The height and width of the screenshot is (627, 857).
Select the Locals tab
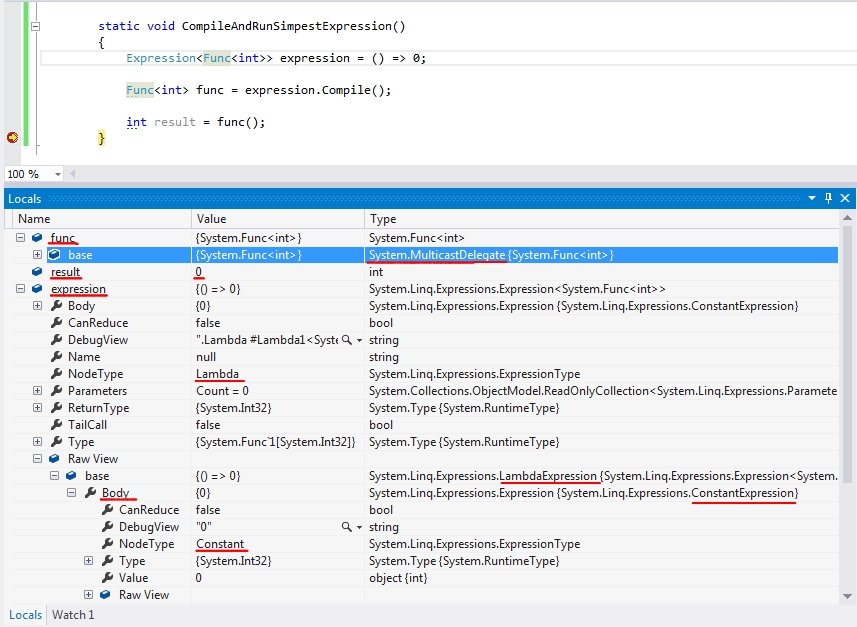25,615
